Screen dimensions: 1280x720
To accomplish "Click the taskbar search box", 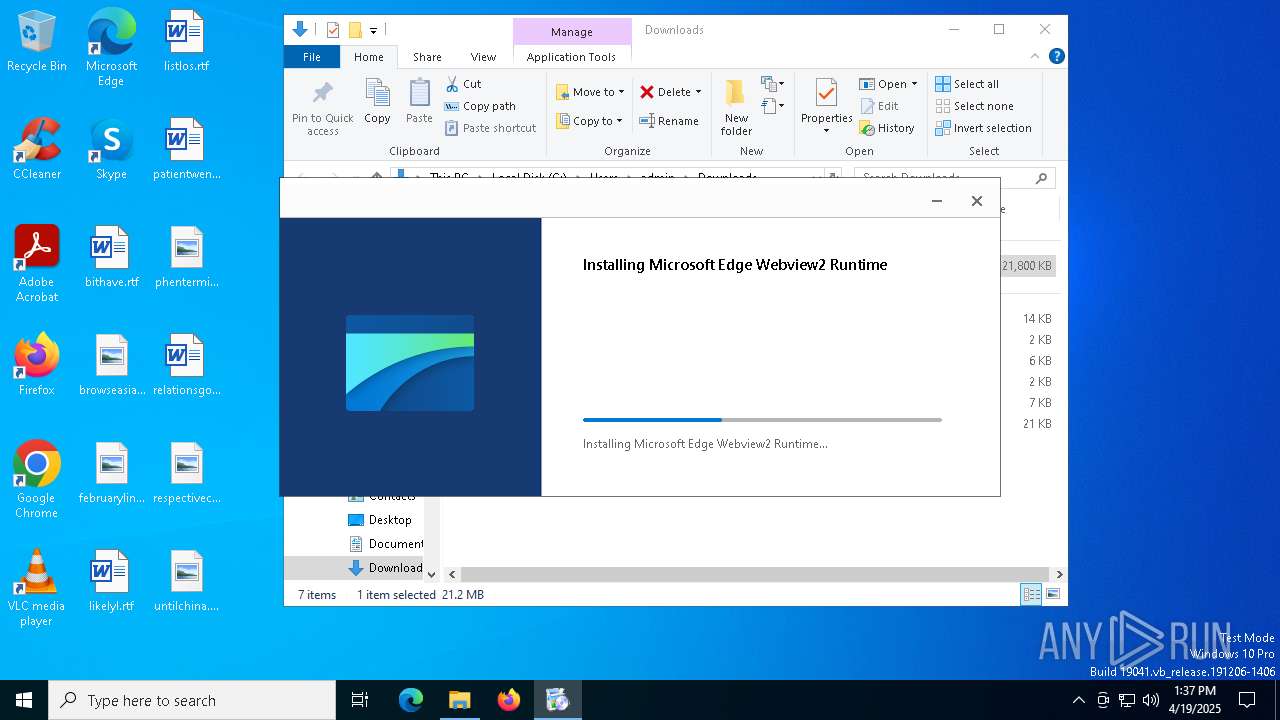I will tap(192, 700).
